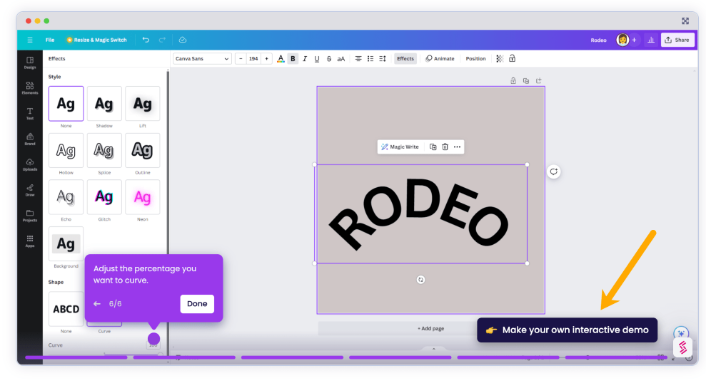Open the Position tab in toolbar
This screenshot has width=706, height=381.
(x=475, y=59)
